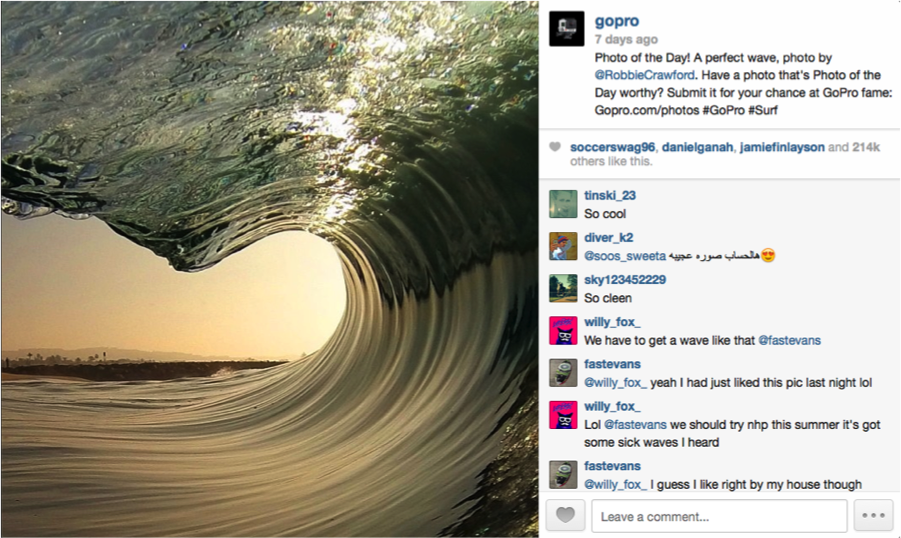This screenshot has width=901, height=538.
Task: Open the tinski_23 username link
Action: 610,195
